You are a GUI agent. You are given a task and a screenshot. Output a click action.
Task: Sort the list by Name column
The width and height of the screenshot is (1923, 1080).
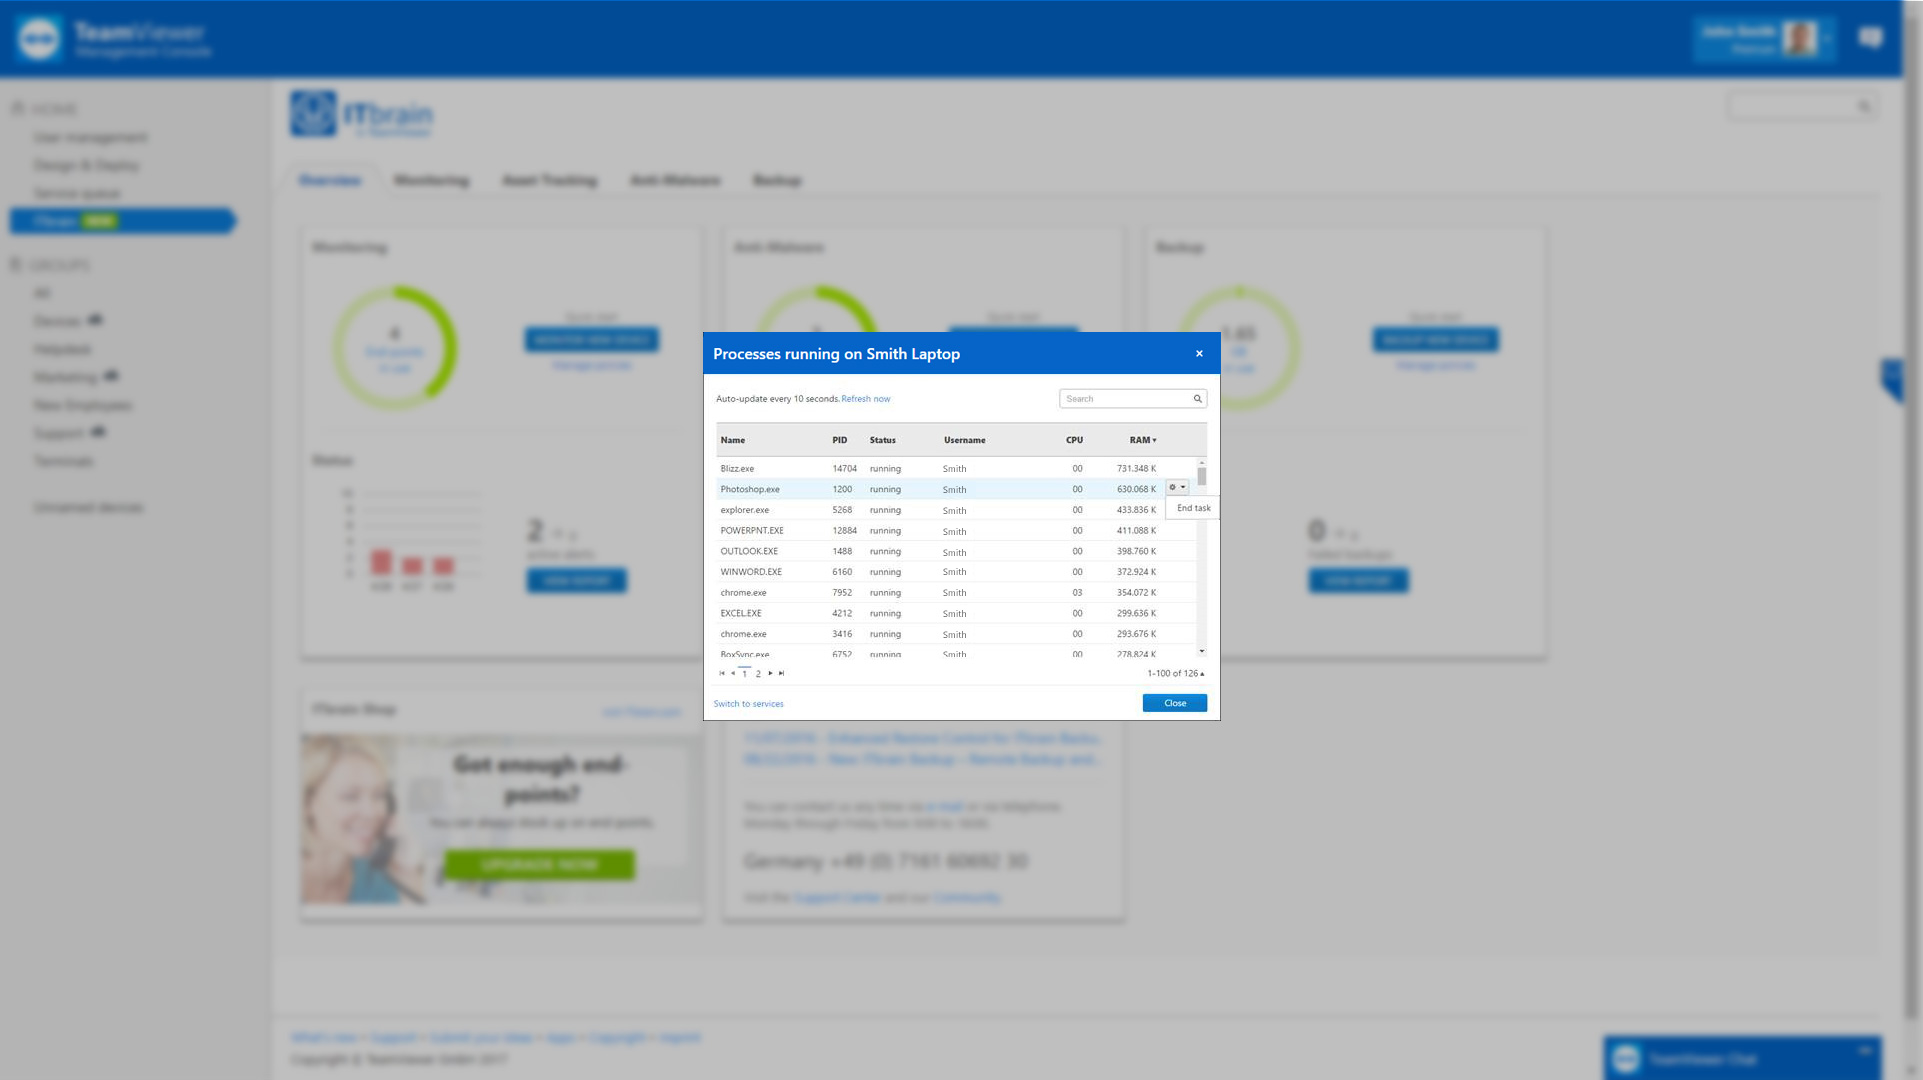(733, 440)
